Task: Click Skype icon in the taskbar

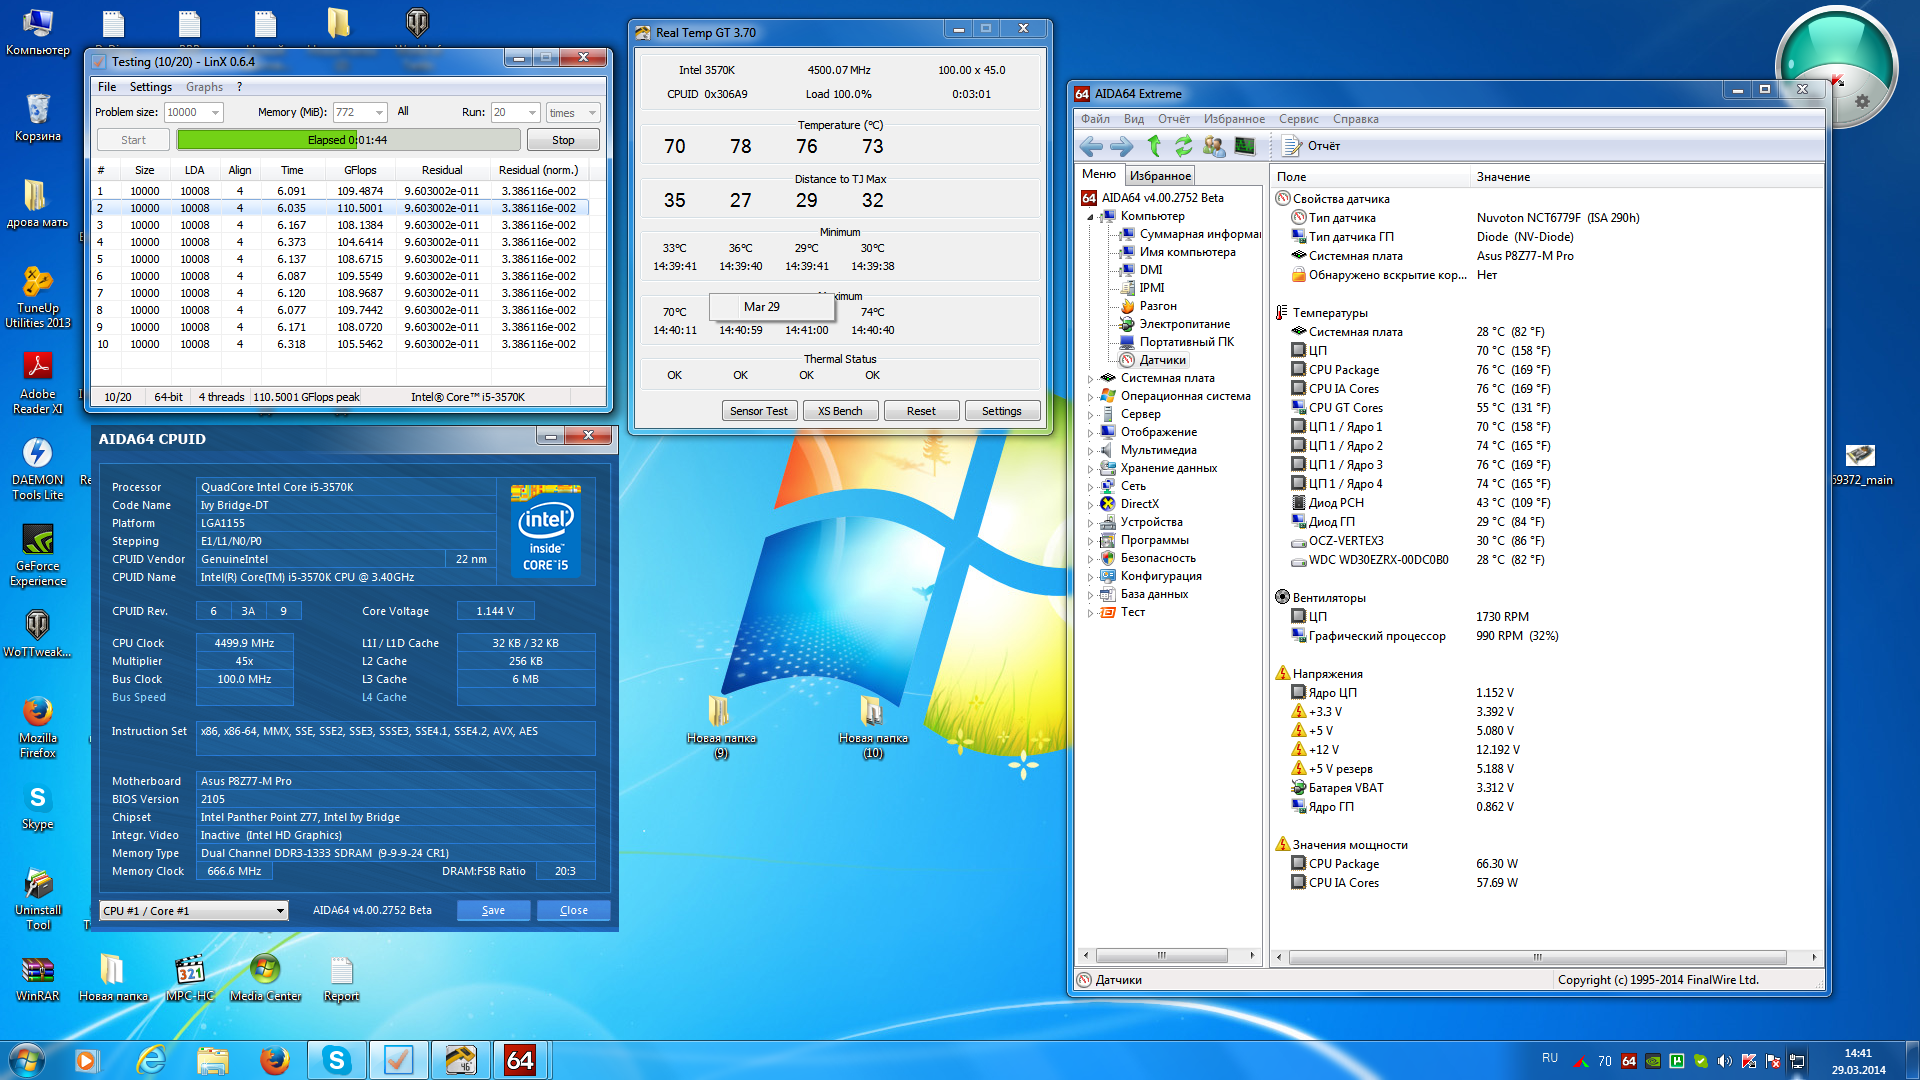Action: 336,1060
